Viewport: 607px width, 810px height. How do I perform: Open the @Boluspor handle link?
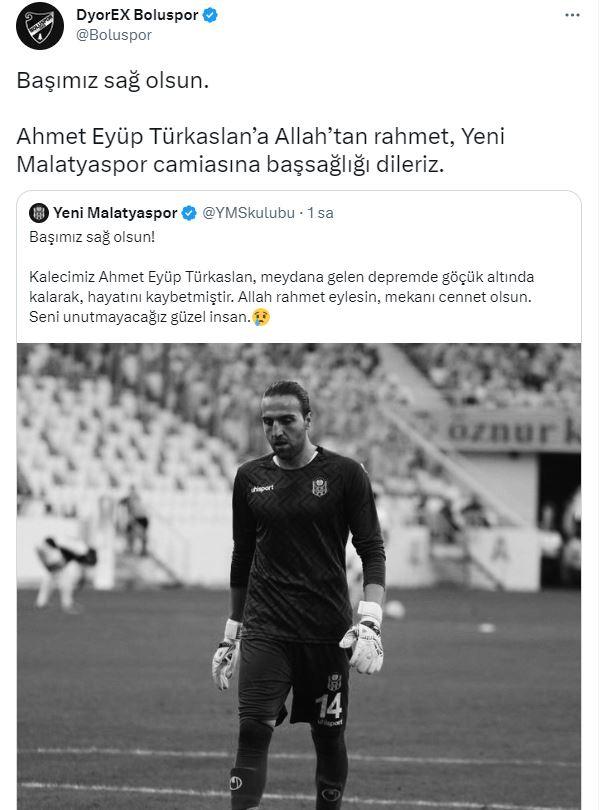point(114,35)
